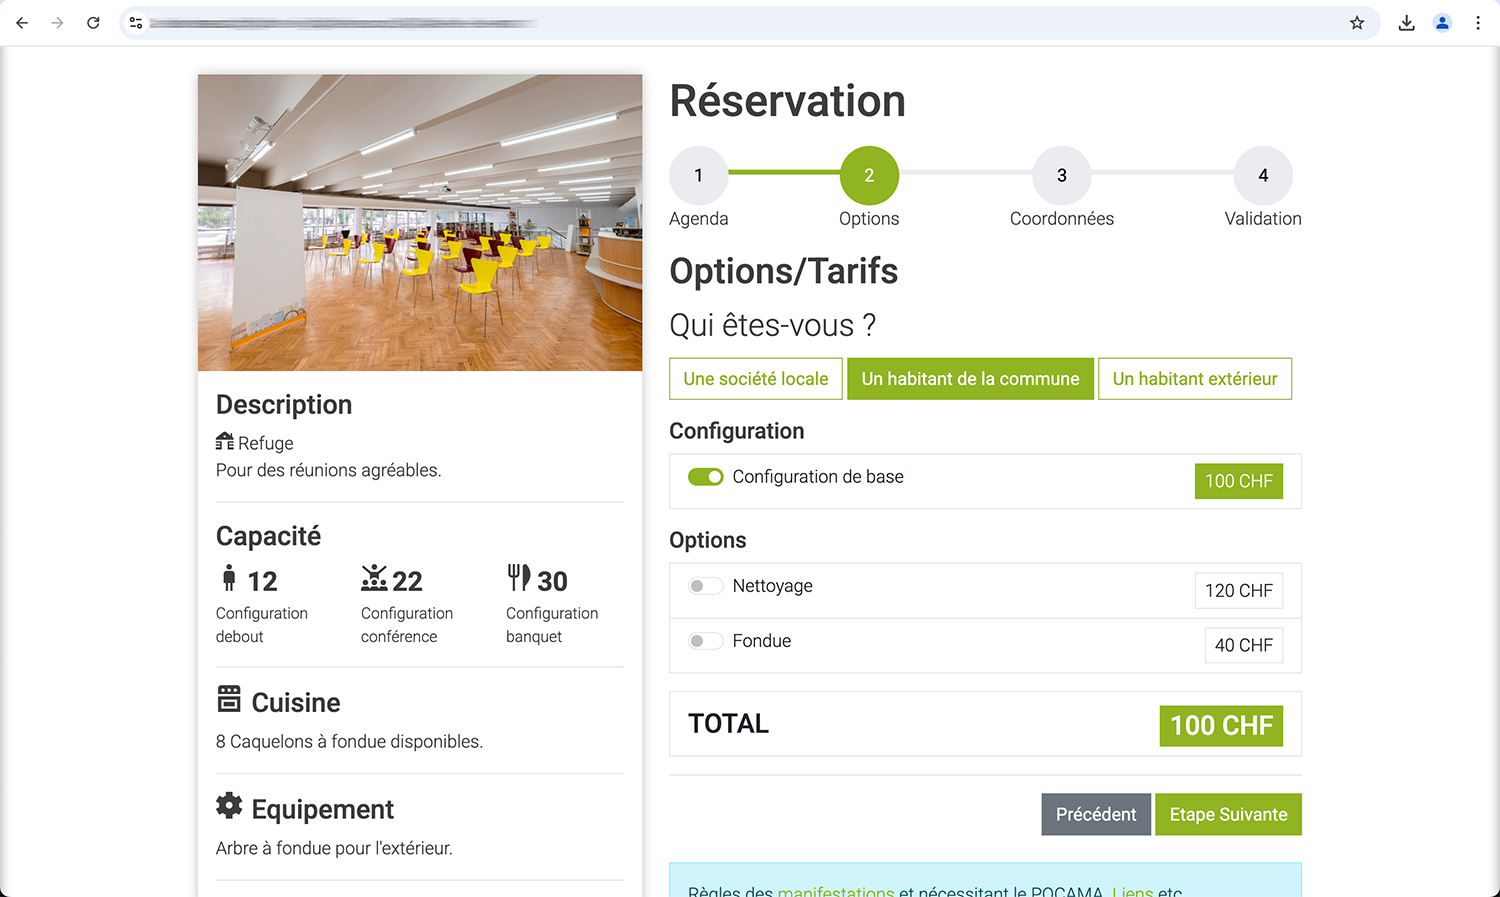The height and width of the screenshot is (897, 1500).
Task: Select Un habitant extérieur
Action: click(x=1194, y=379)
